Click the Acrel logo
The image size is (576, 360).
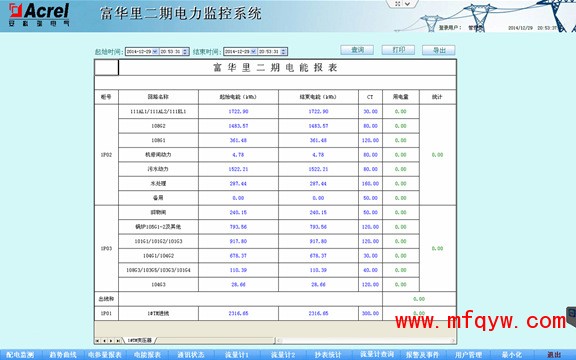point(39,15)
